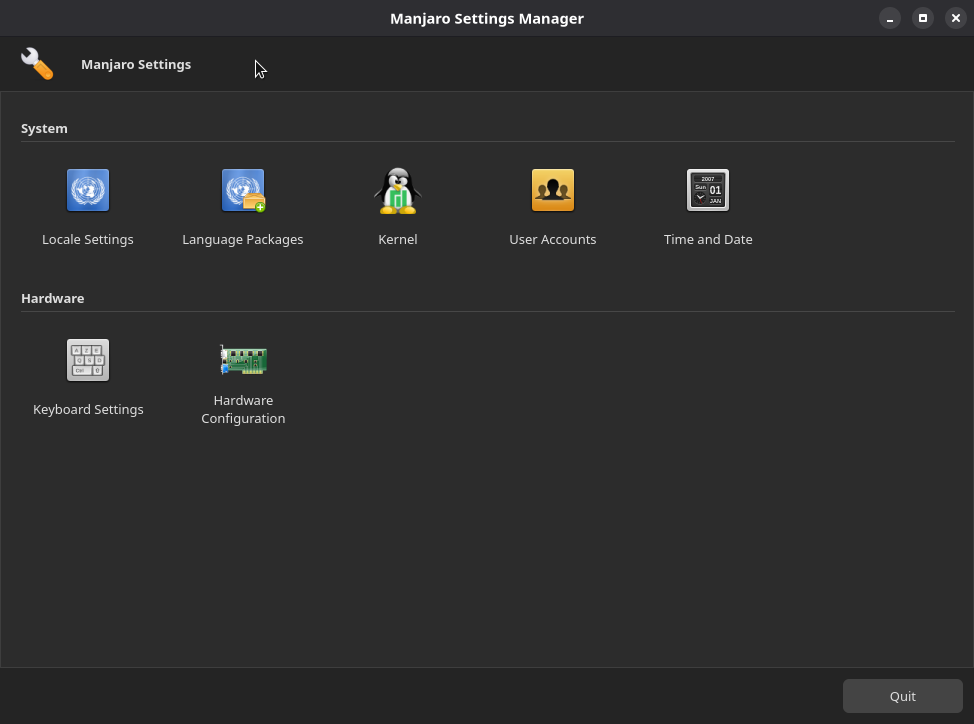Close the window using the X button
The image size is (974, 724).
[x=956, y=18]
